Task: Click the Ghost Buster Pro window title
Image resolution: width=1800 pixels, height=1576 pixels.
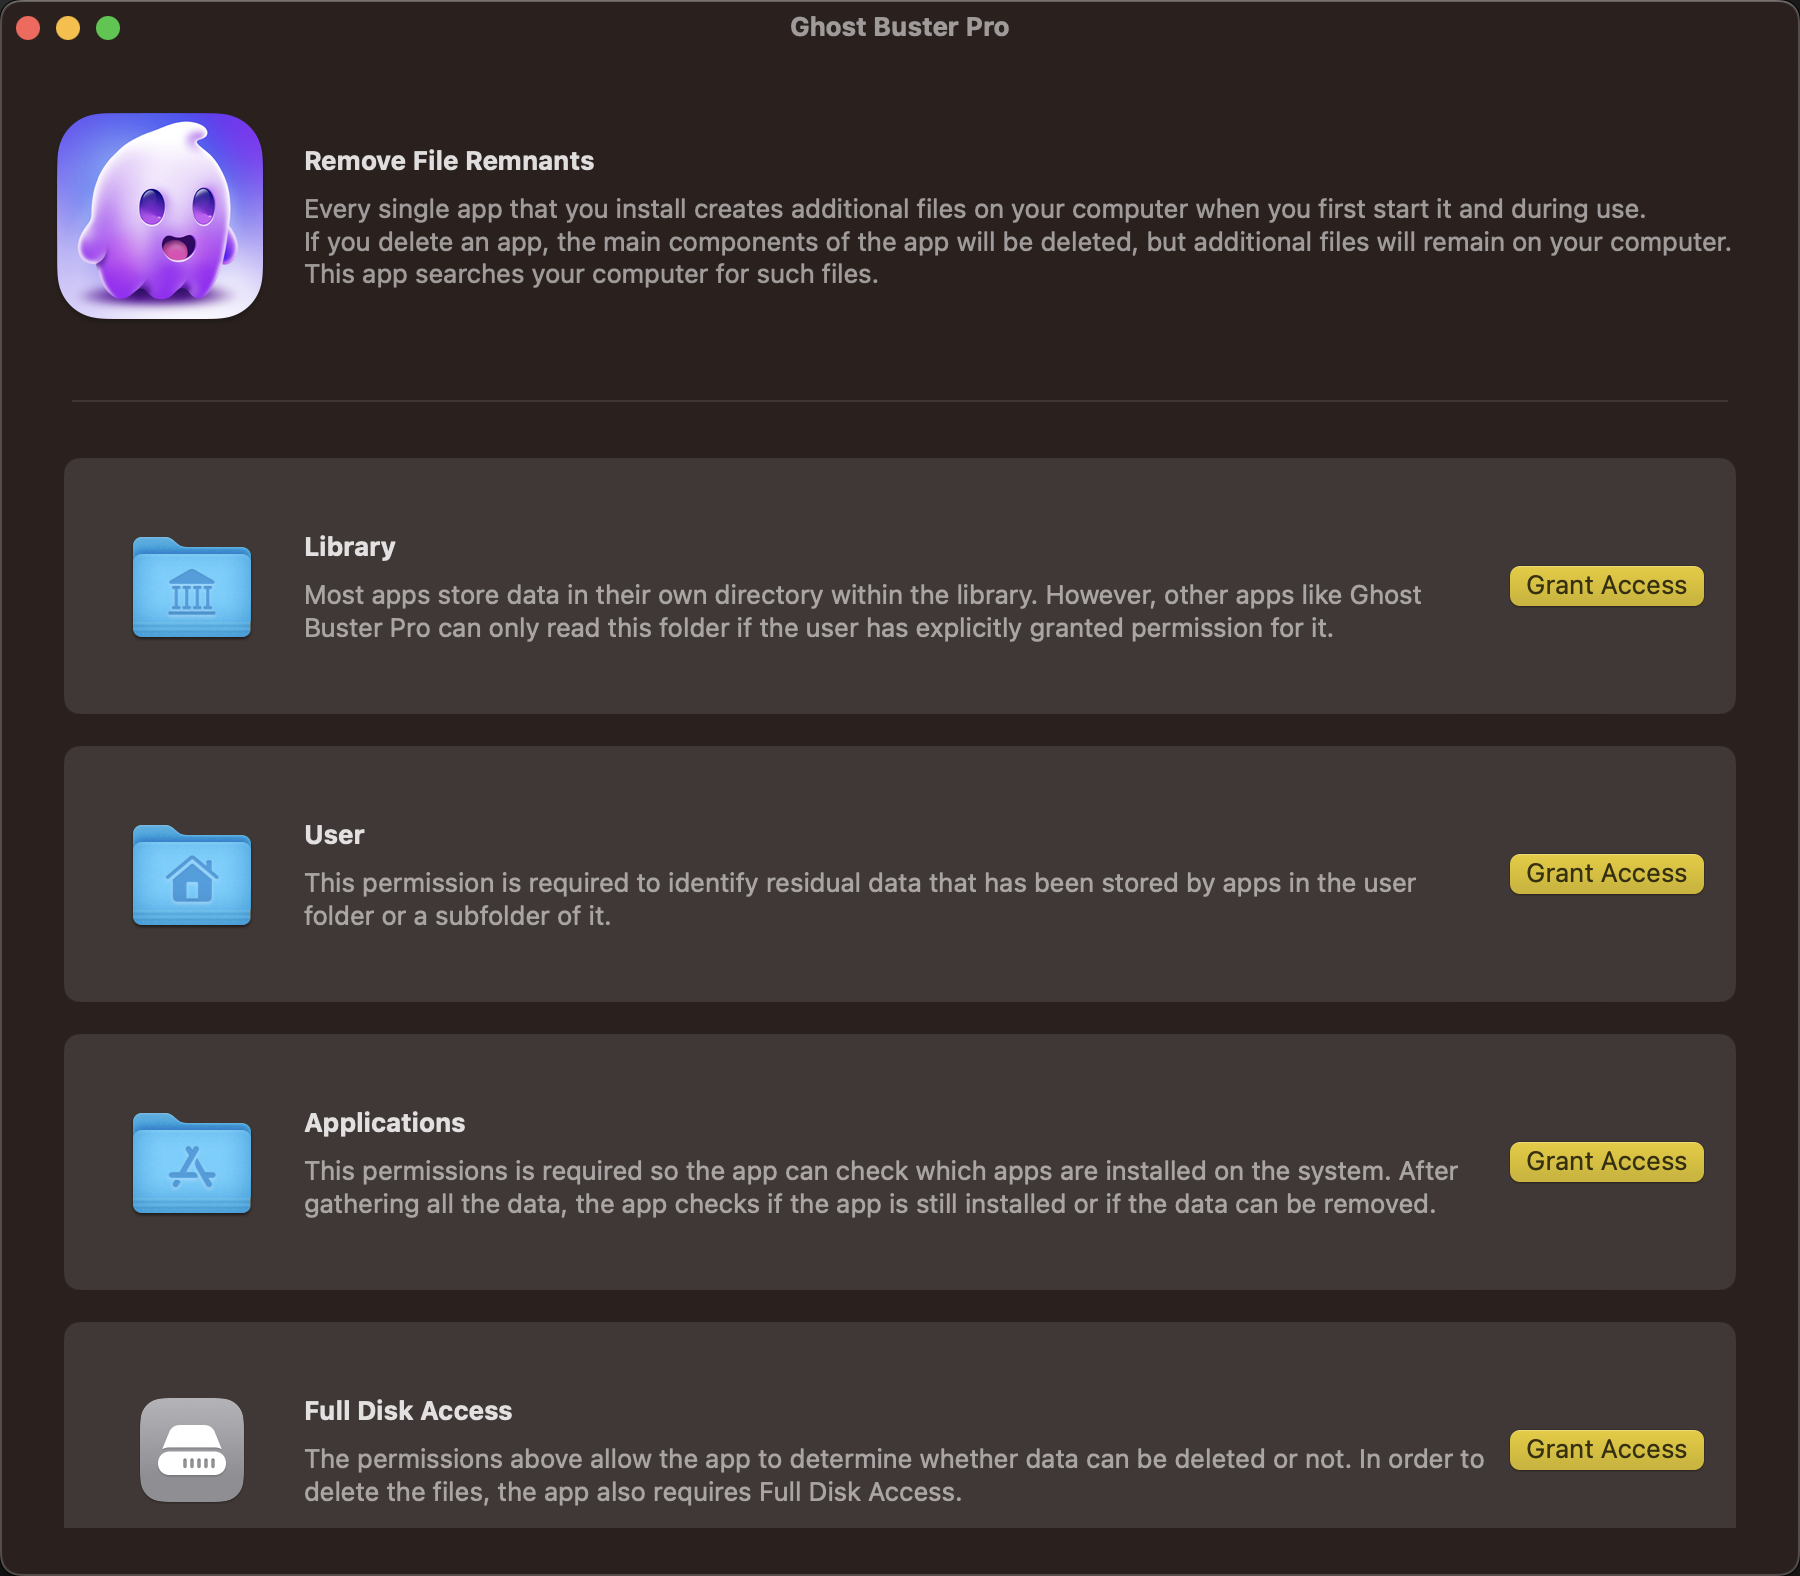Action: coord(899,27)
